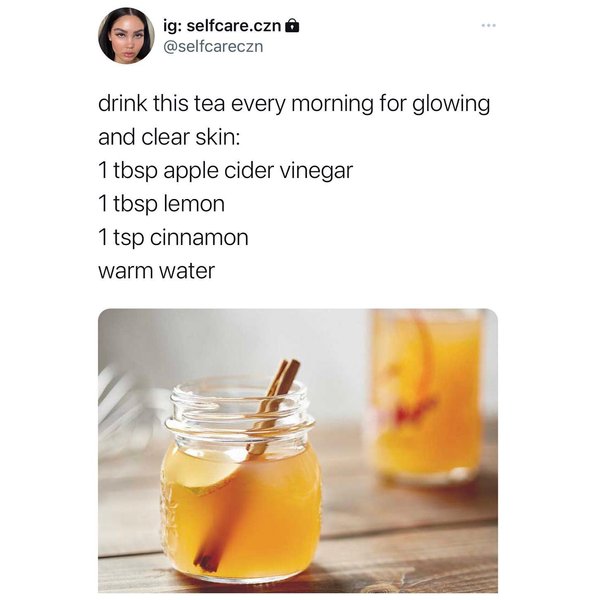Screen dimensions: 595x600
Task: Click the word 'glowing' in the tweet
Action: coord(451,104)
